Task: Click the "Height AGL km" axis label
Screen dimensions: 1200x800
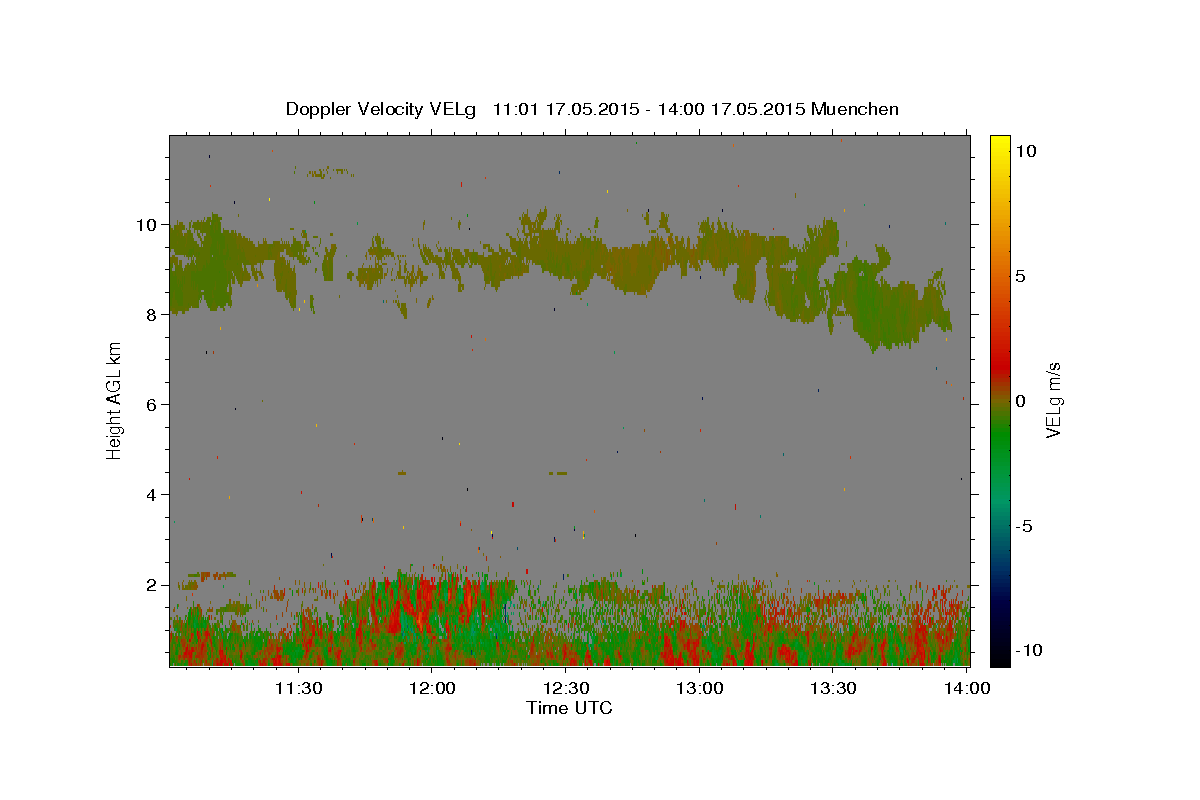Action: (x=115, y=400)
